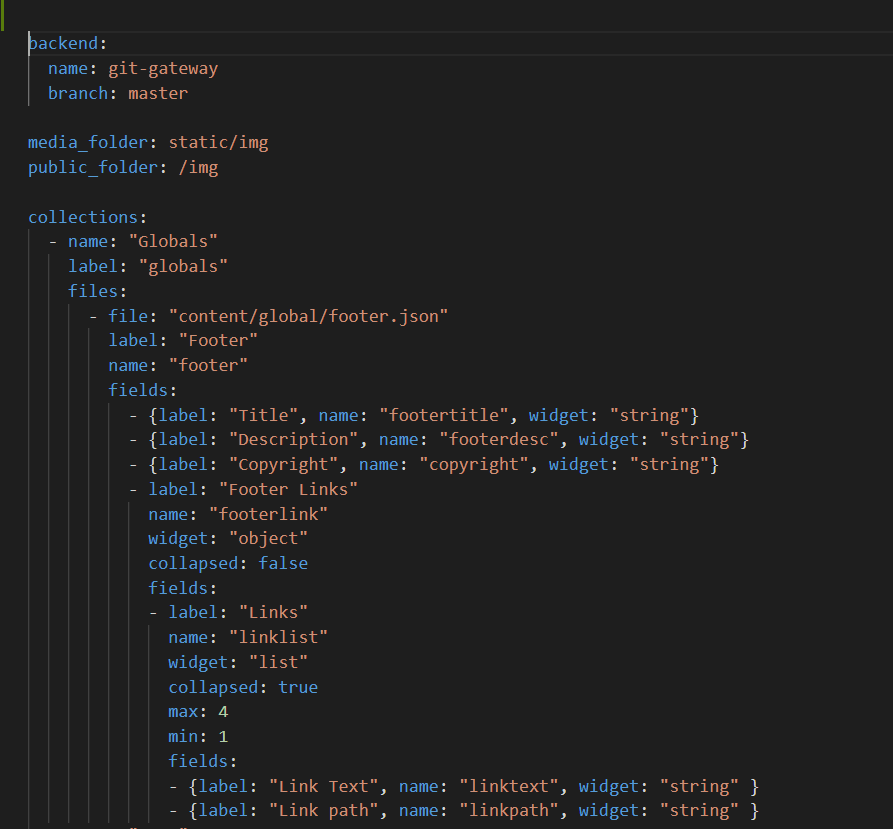Click "fields" key below "collapsed: false"

[178, 588]
